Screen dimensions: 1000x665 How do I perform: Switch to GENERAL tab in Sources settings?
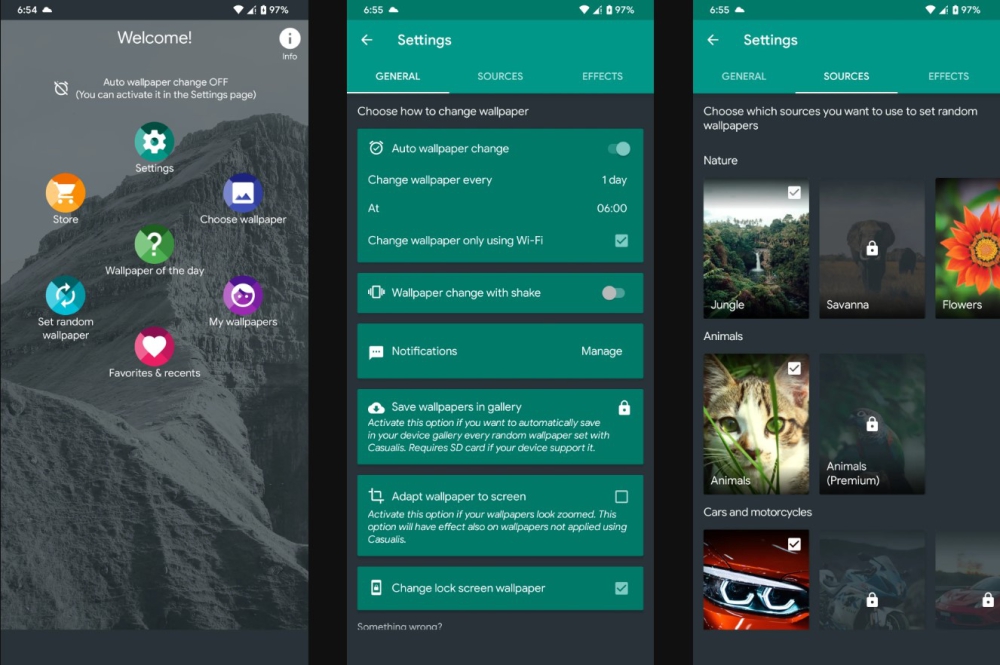744,76
